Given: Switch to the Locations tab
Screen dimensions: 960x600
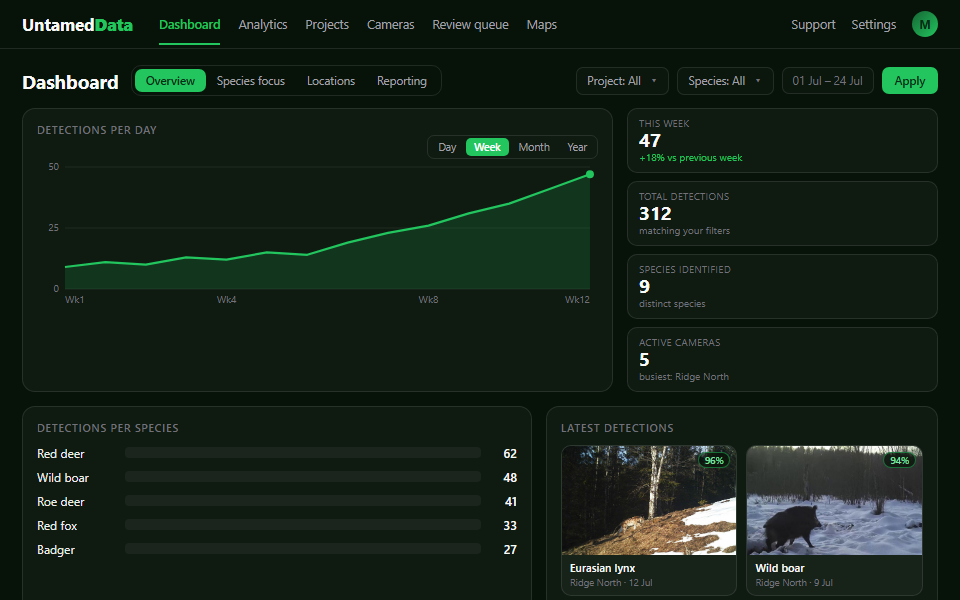Looking at the screenshot, I should click(331, 81).
